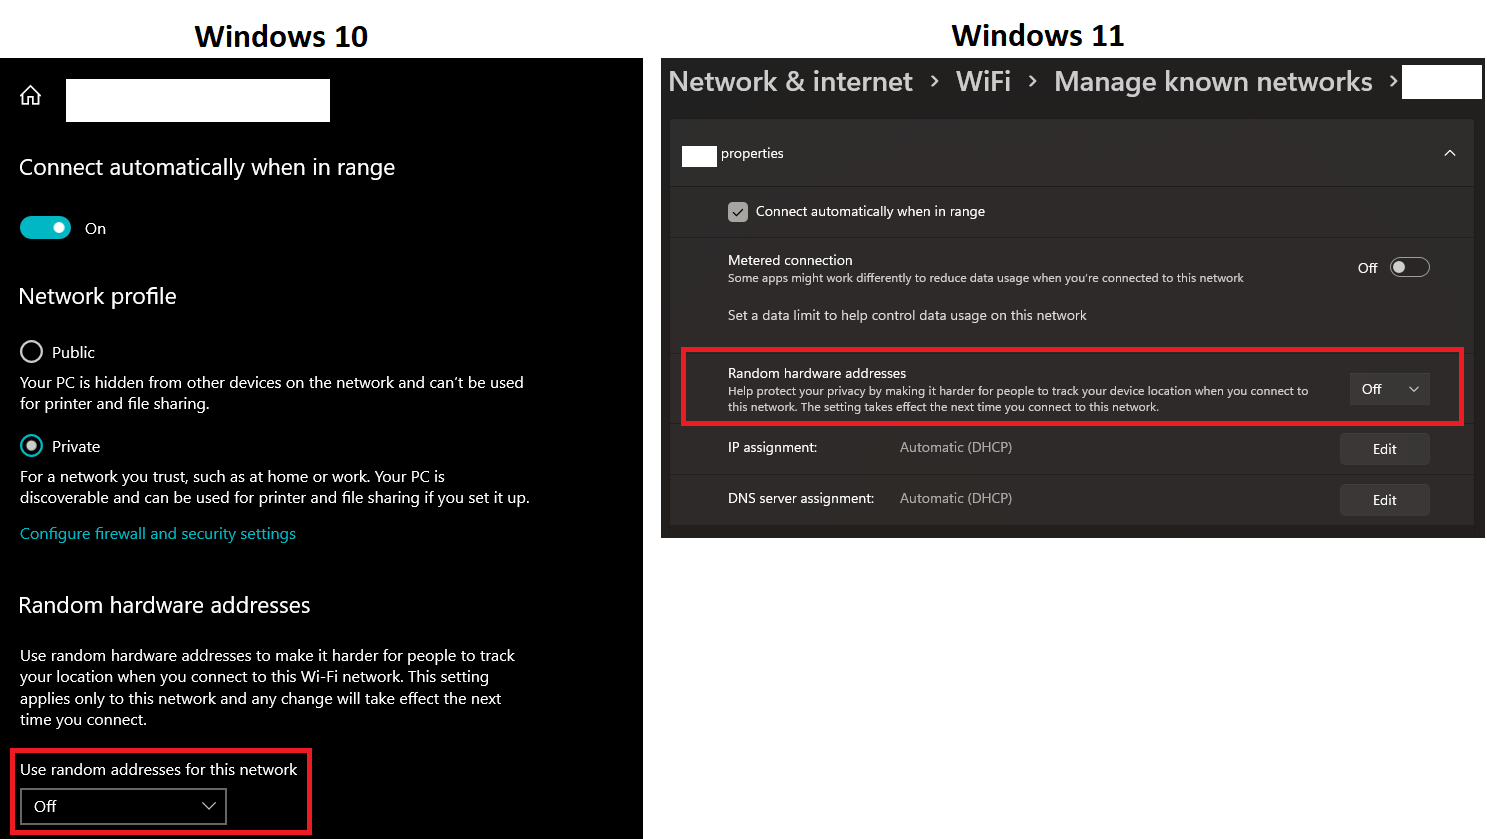
Task: Click Edit next to IP assignment
Action: [x=1384, y=449]
